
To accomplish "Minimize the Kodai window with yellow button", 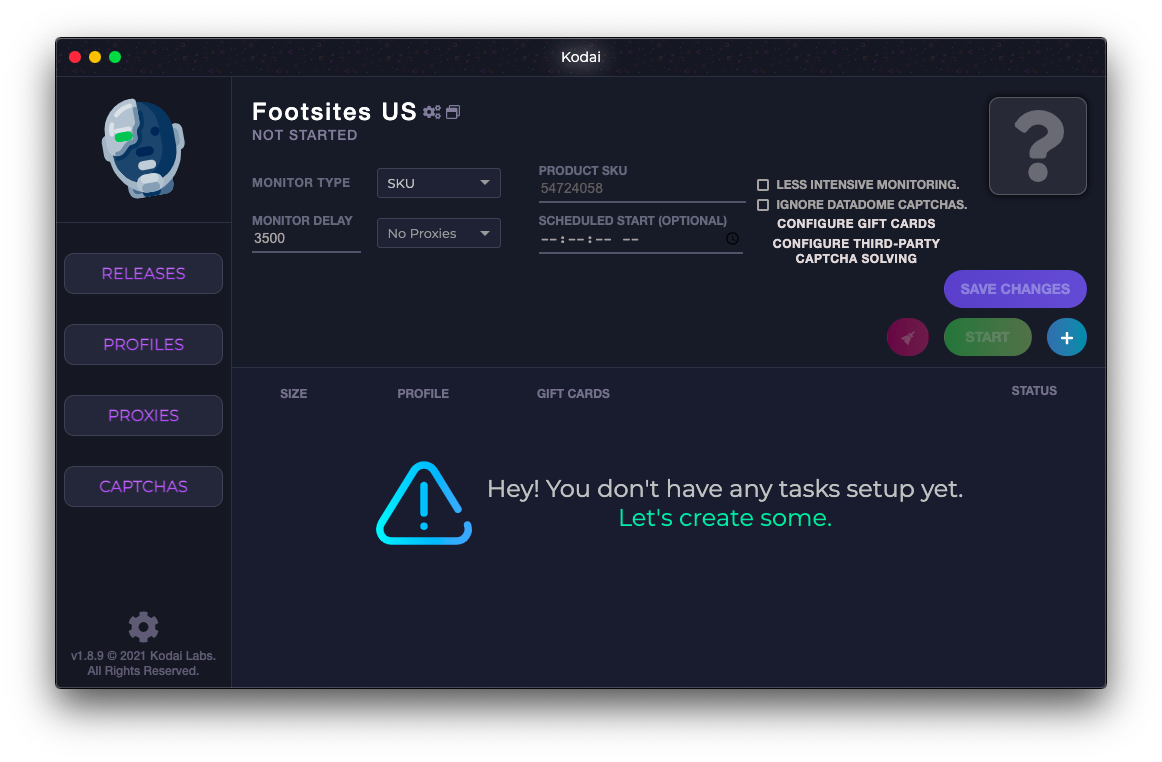I will click(95, 57).
